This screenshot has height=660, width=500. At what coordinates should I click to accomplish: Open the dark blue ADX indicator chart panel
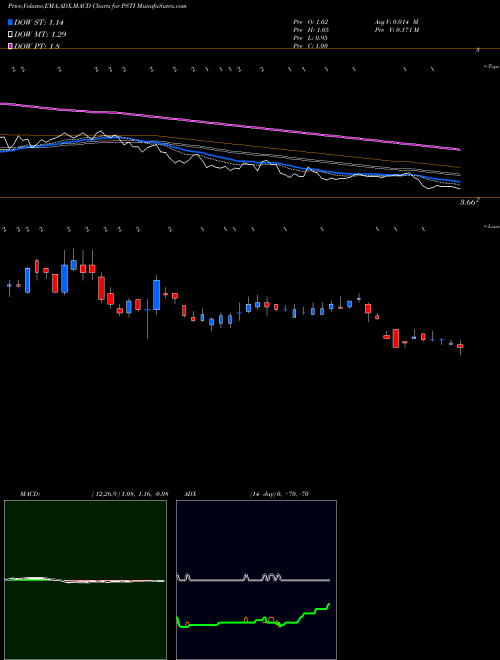click(x=256, y=580)
